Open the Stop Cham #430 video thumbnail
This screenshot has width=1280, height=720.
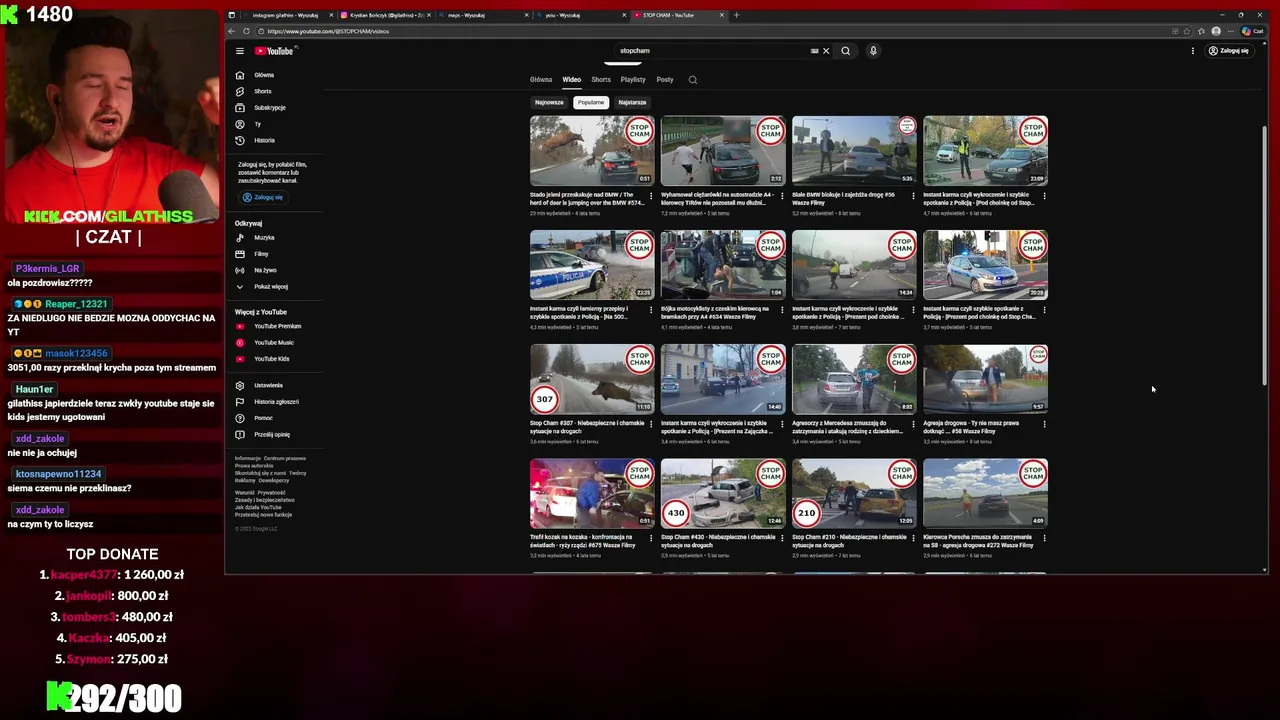point(723,493)
